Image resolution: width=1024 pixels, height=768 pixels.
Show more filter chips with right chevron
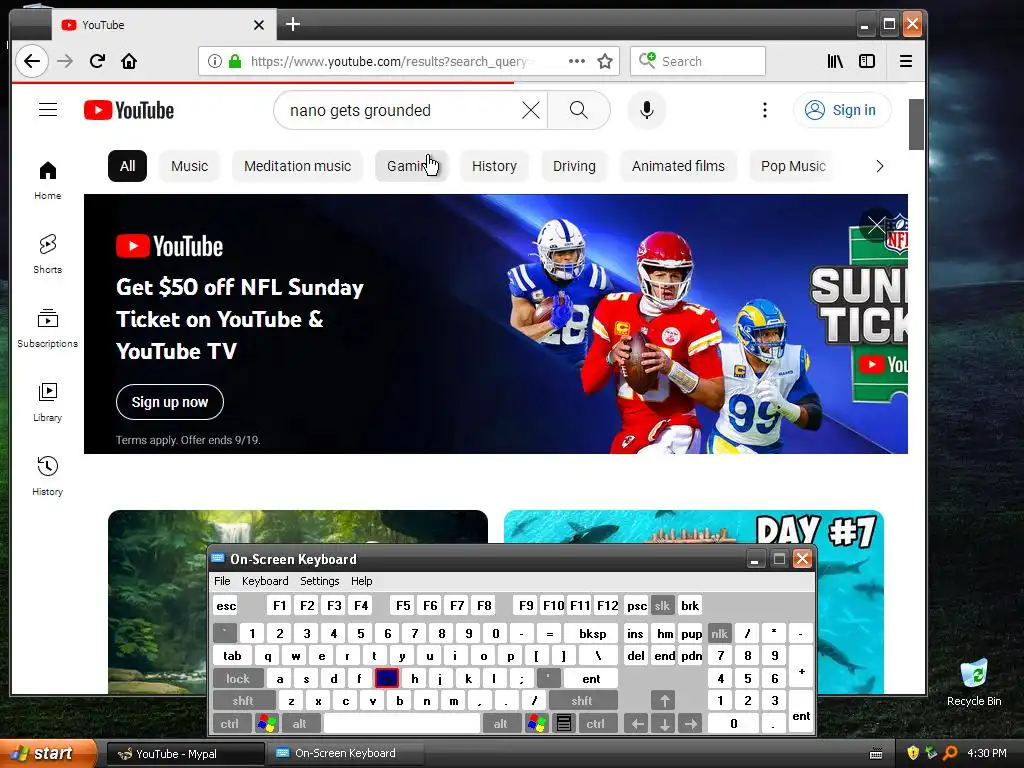coord(880,166)
